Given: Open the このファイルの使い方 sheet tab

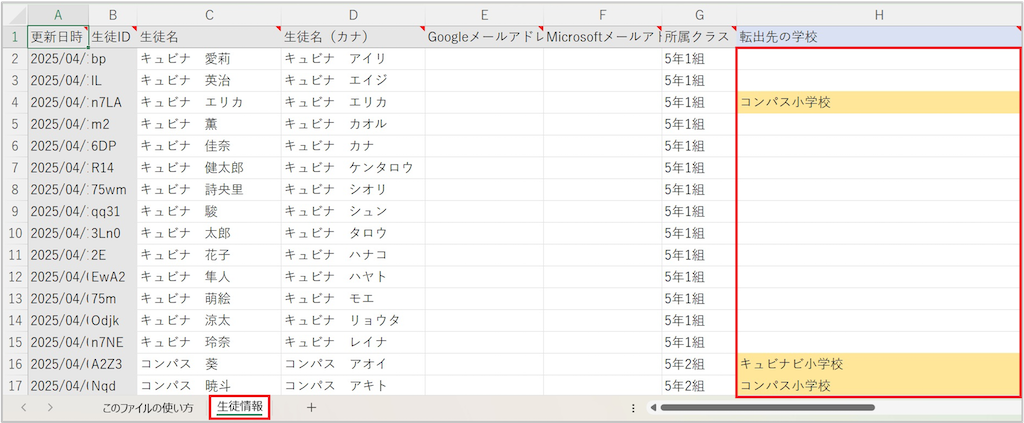Looking at the screenshot, I should tap(148, 408).
